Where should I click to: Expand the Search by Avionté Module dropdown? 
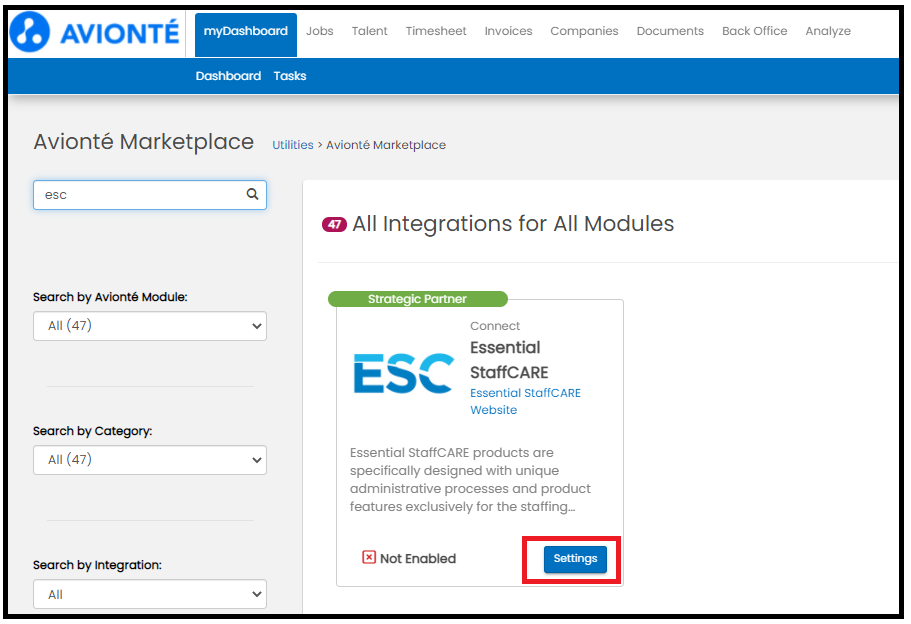[150, 326]
